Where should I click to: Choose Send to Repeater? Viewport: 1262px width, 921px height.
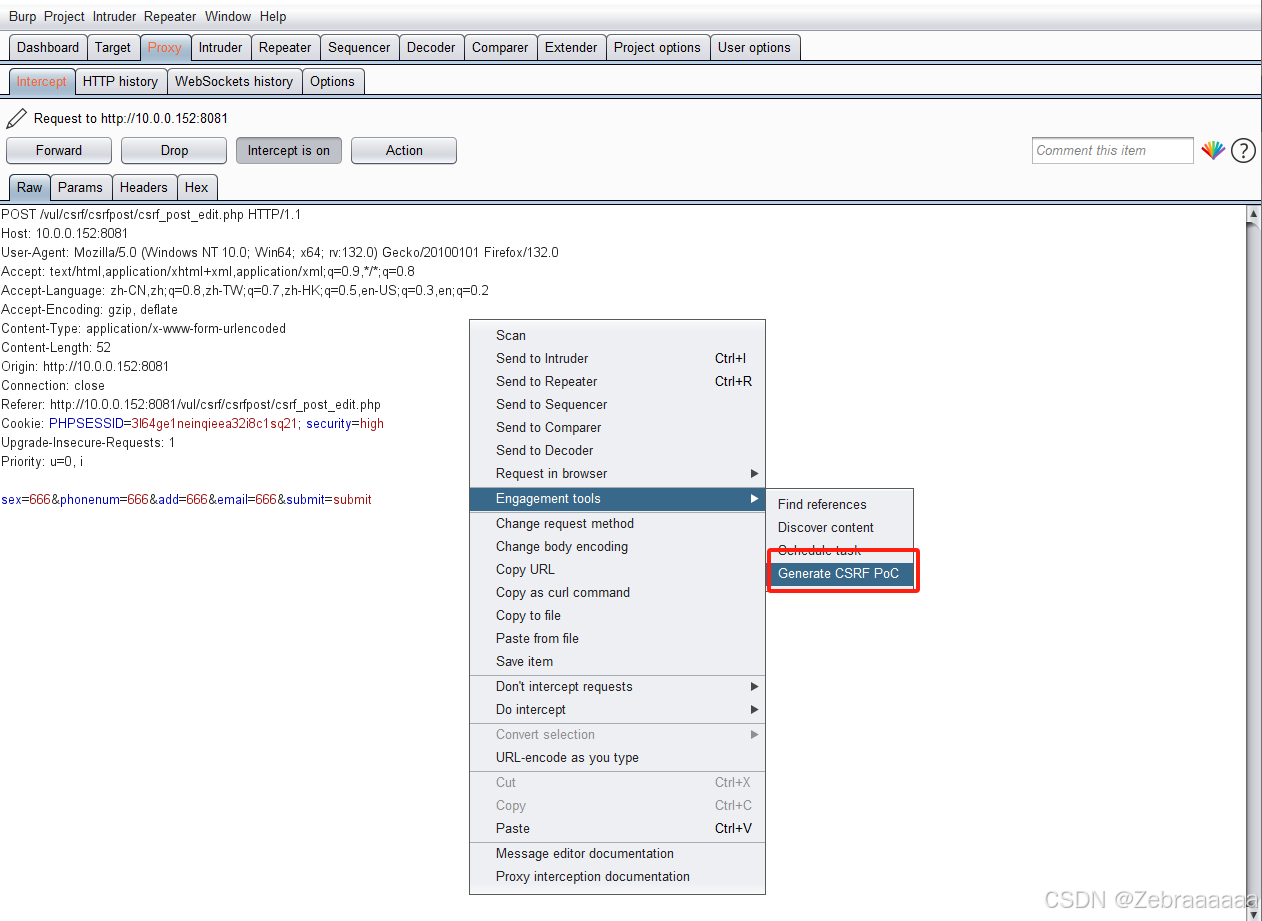pos(617,381)
